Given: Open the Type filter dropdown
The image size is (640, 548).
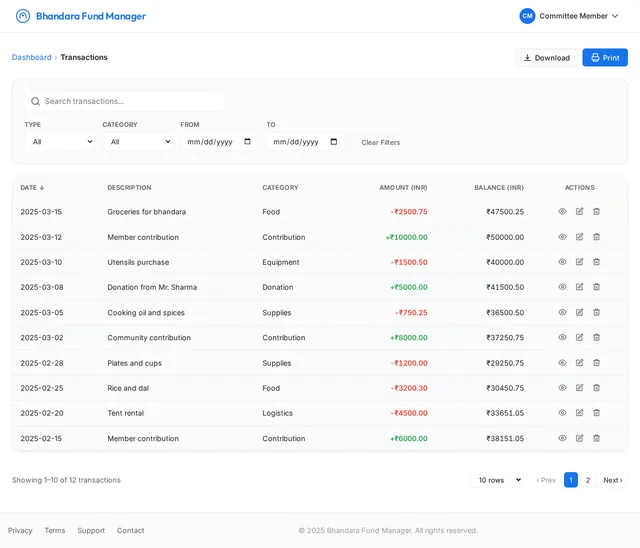Looking at the screenshot, I should point(60,142).
